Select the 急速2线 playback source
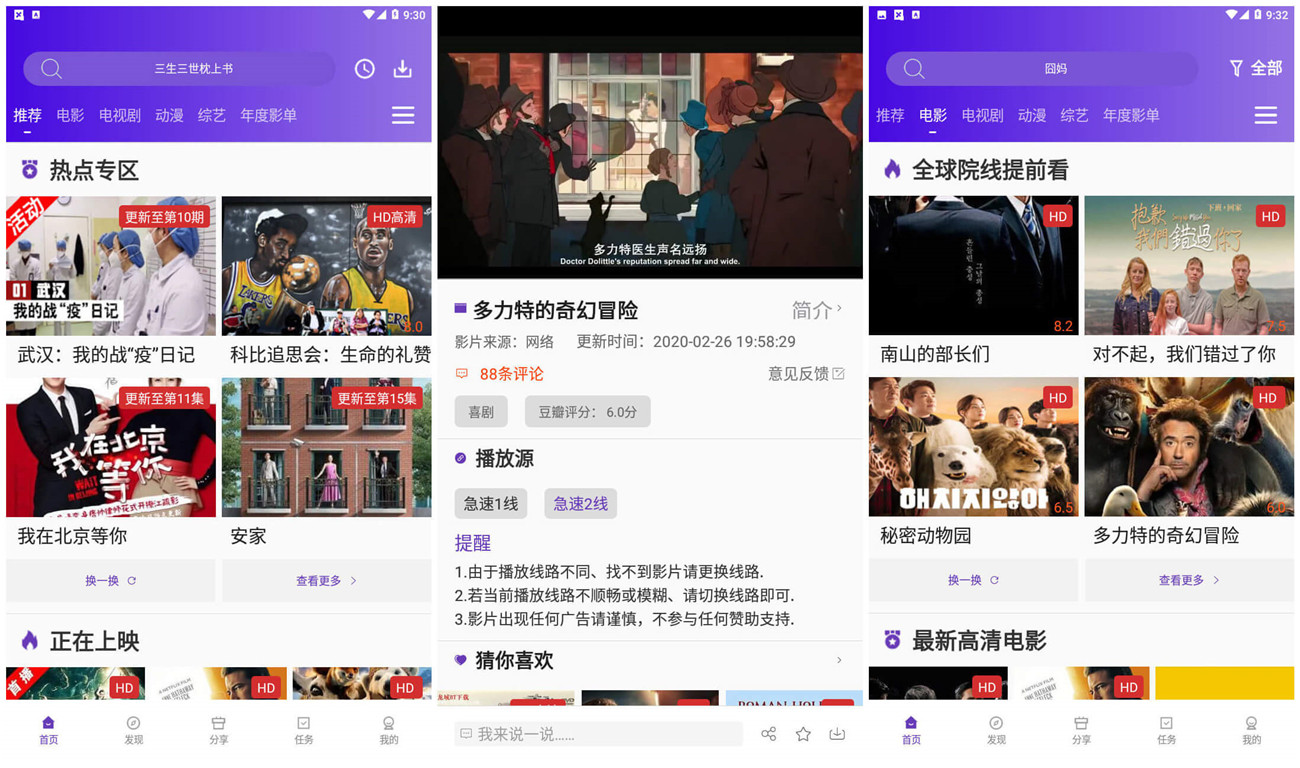Screen dimensions: 1300x768 pos(580,503)
